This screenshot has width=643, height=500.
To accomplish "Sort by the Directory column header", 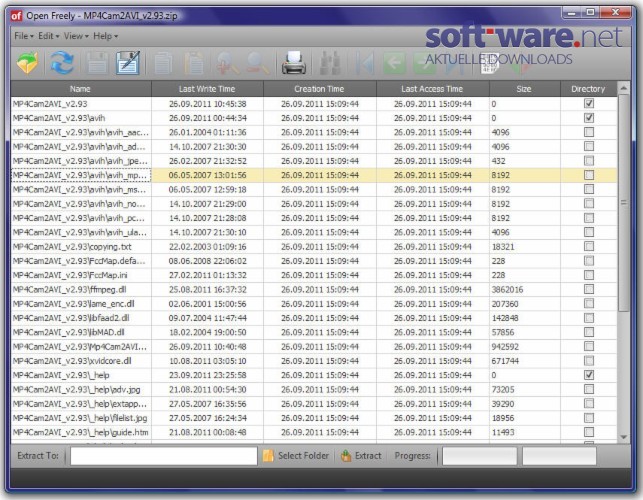I will (x=588, y=89).
